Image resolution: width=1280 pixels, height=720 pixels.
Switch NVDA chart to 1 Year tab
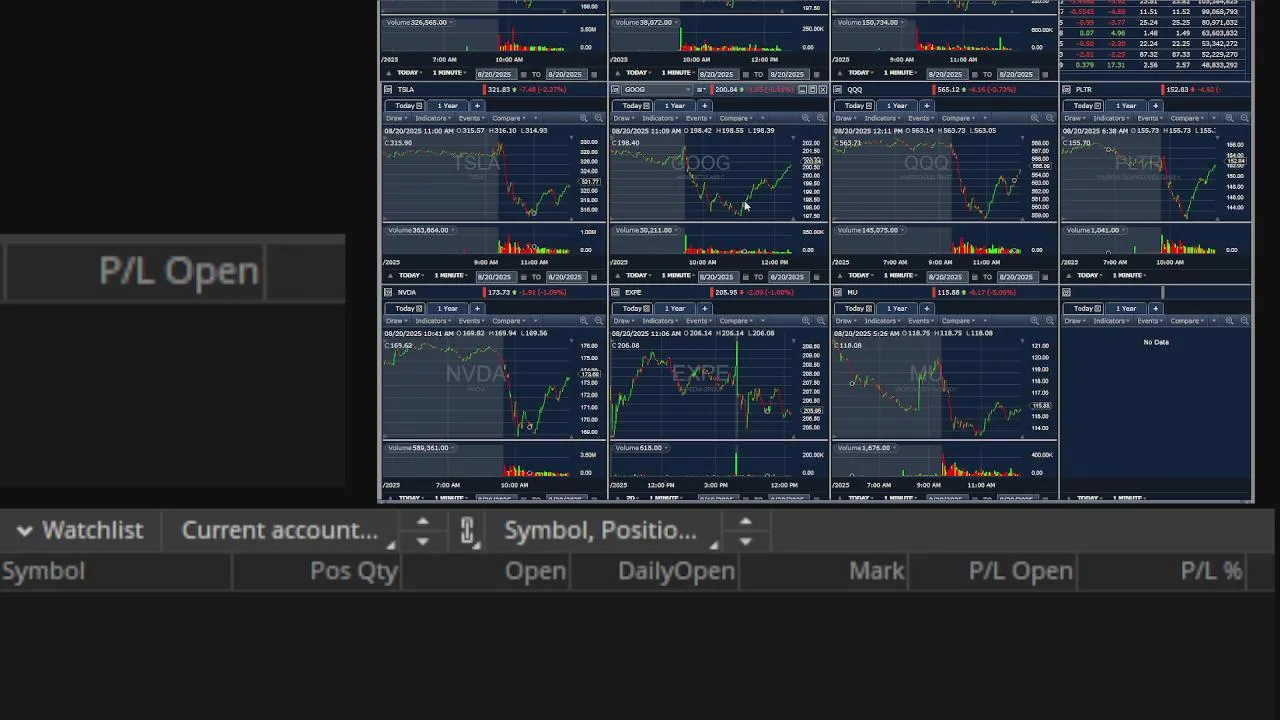tap(448, 308)
